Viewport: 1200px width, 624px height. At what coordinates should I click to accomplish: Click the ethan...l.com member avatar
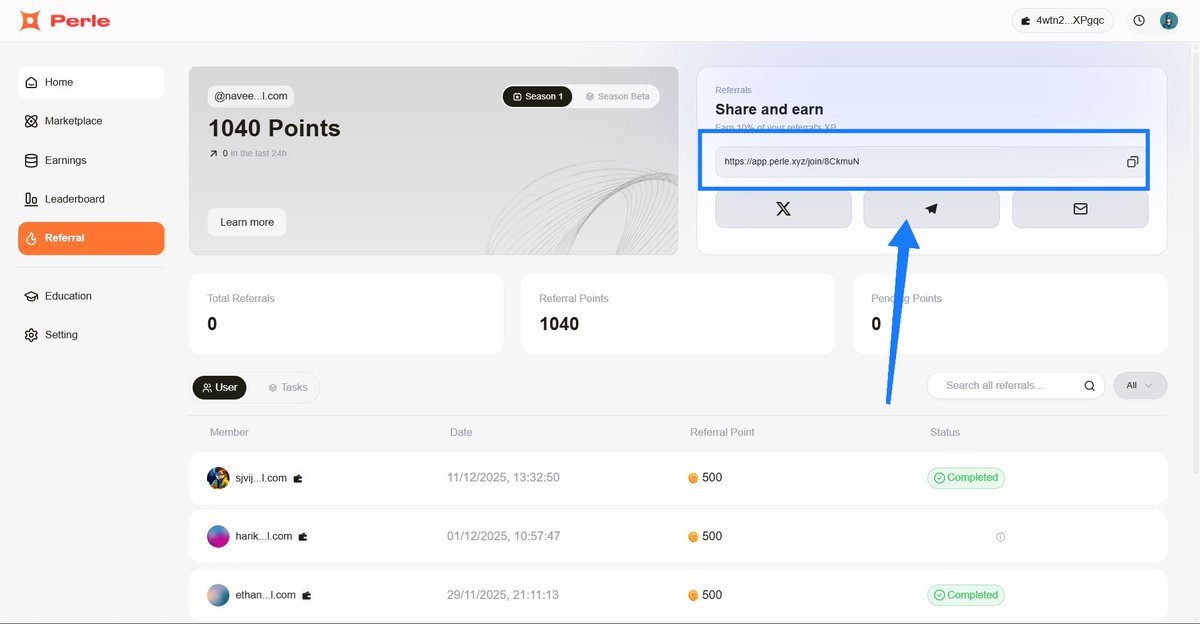218,595
